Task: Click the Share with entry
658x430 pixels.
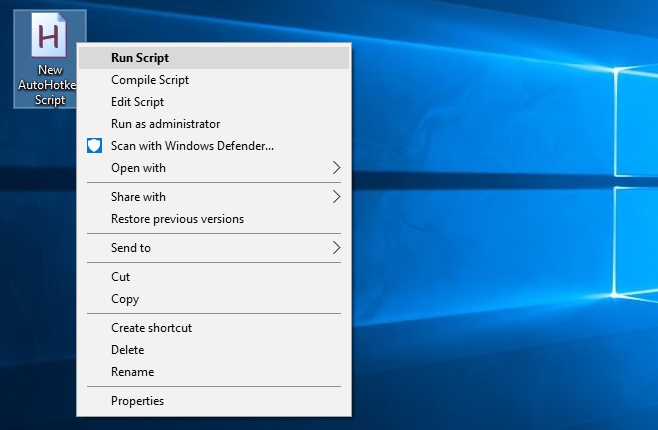Action: 138,197
